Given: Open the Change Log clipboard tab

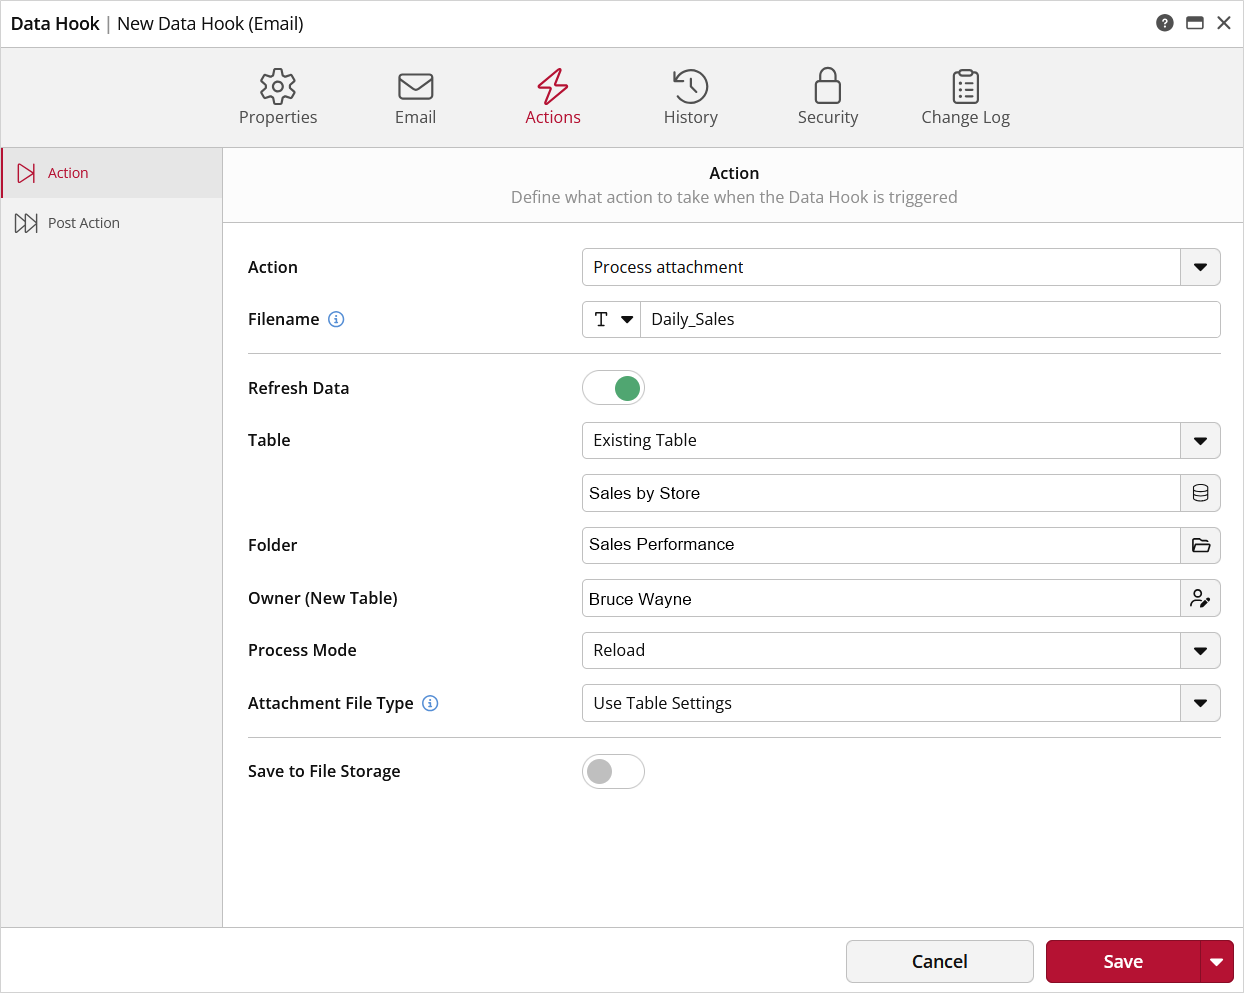Looking at the screenshot, I should point(966,97).
